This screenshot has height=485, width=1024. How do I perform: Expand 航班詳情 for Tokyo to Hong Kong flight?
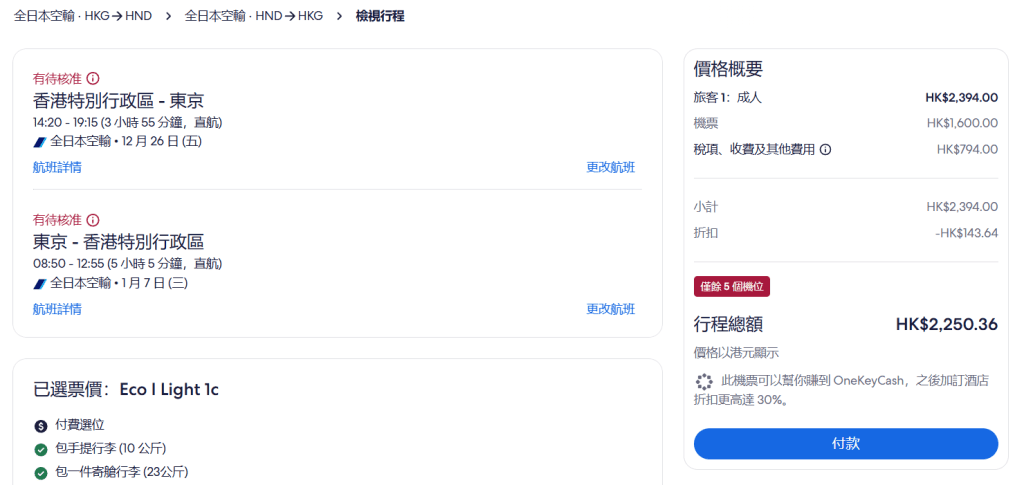pos(57,309)
